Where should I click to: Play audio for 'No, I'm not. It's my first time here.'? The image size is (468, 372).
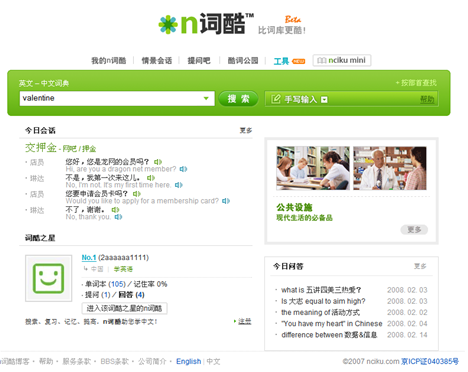point(179,185)
